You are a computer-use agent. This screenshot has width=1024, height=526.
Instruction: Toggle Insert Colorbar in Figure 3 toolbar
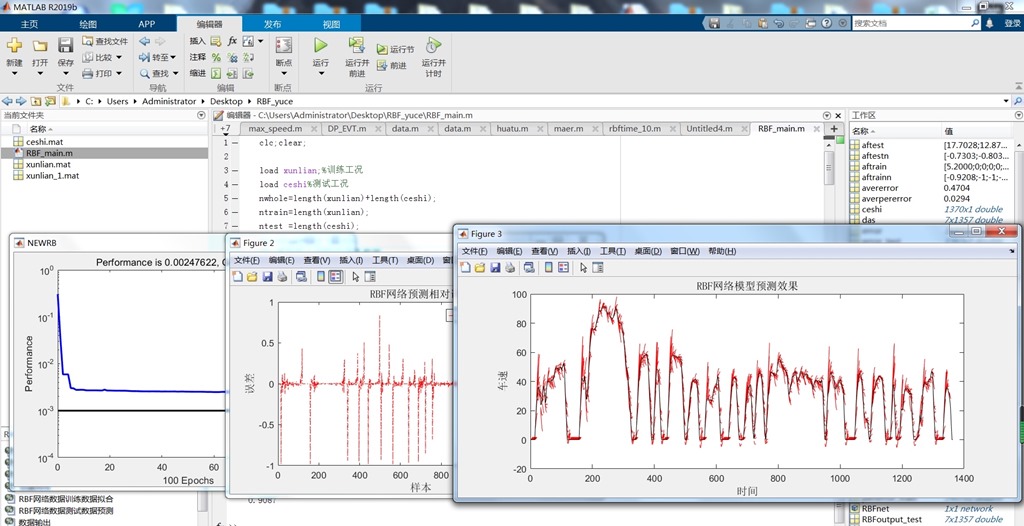pyautogui.click(x=549, y=267)
